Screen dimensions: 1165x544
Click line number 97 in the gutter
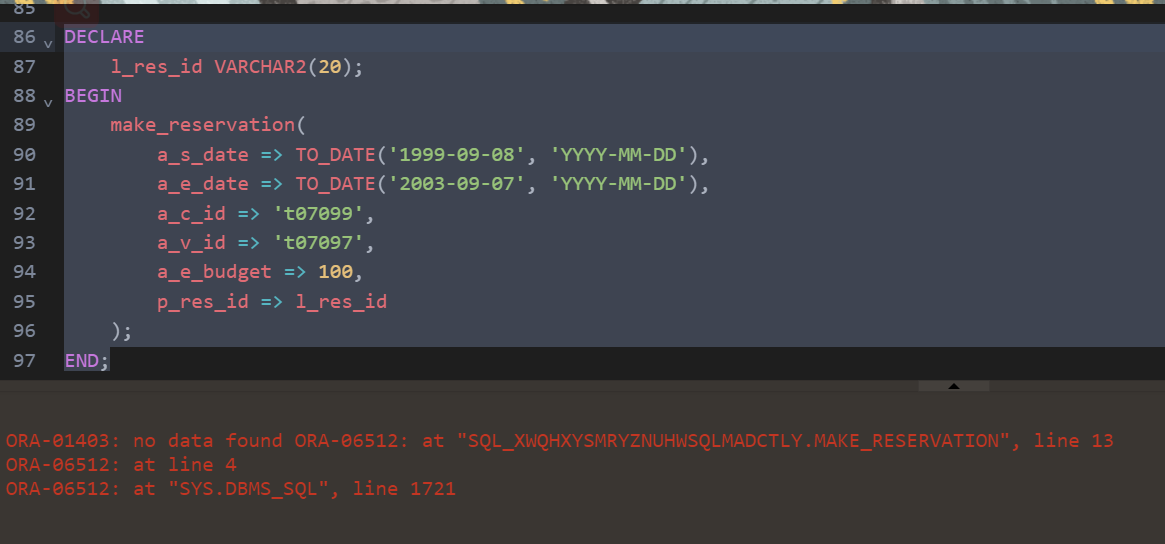click(x=25, y=361)
